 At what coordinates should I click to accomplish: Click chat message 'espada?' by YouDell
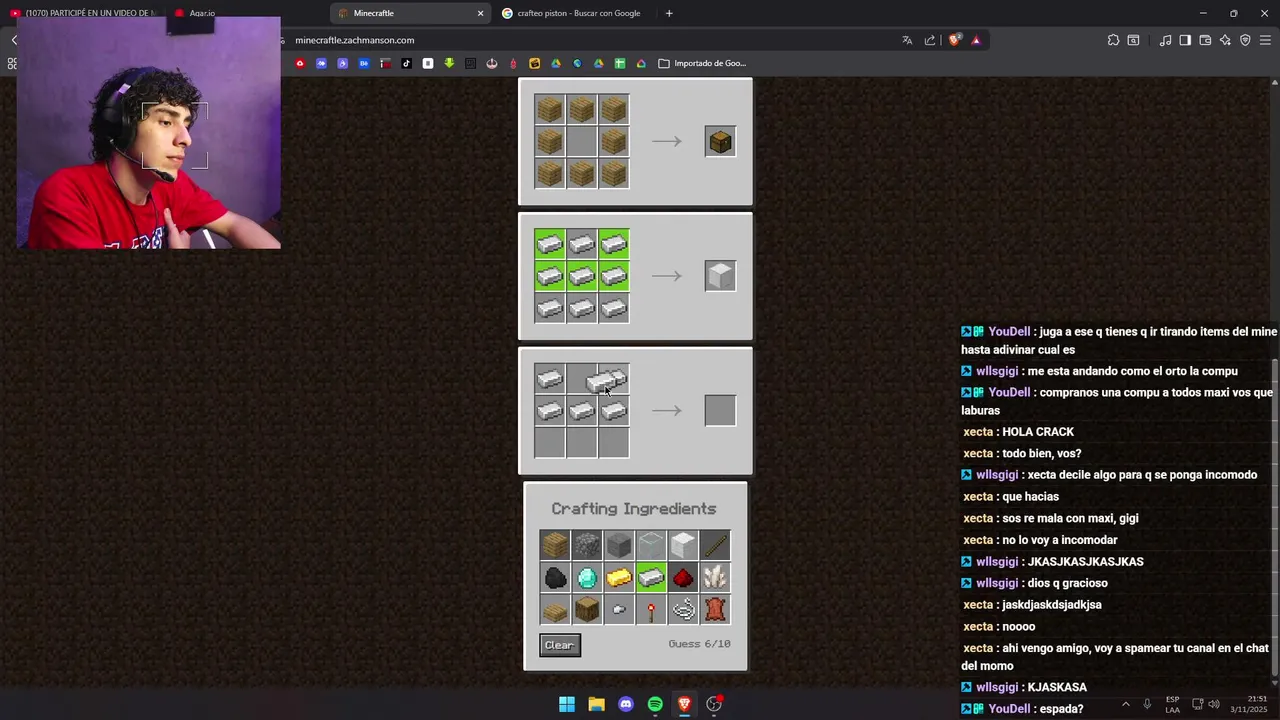[1061, 709]
